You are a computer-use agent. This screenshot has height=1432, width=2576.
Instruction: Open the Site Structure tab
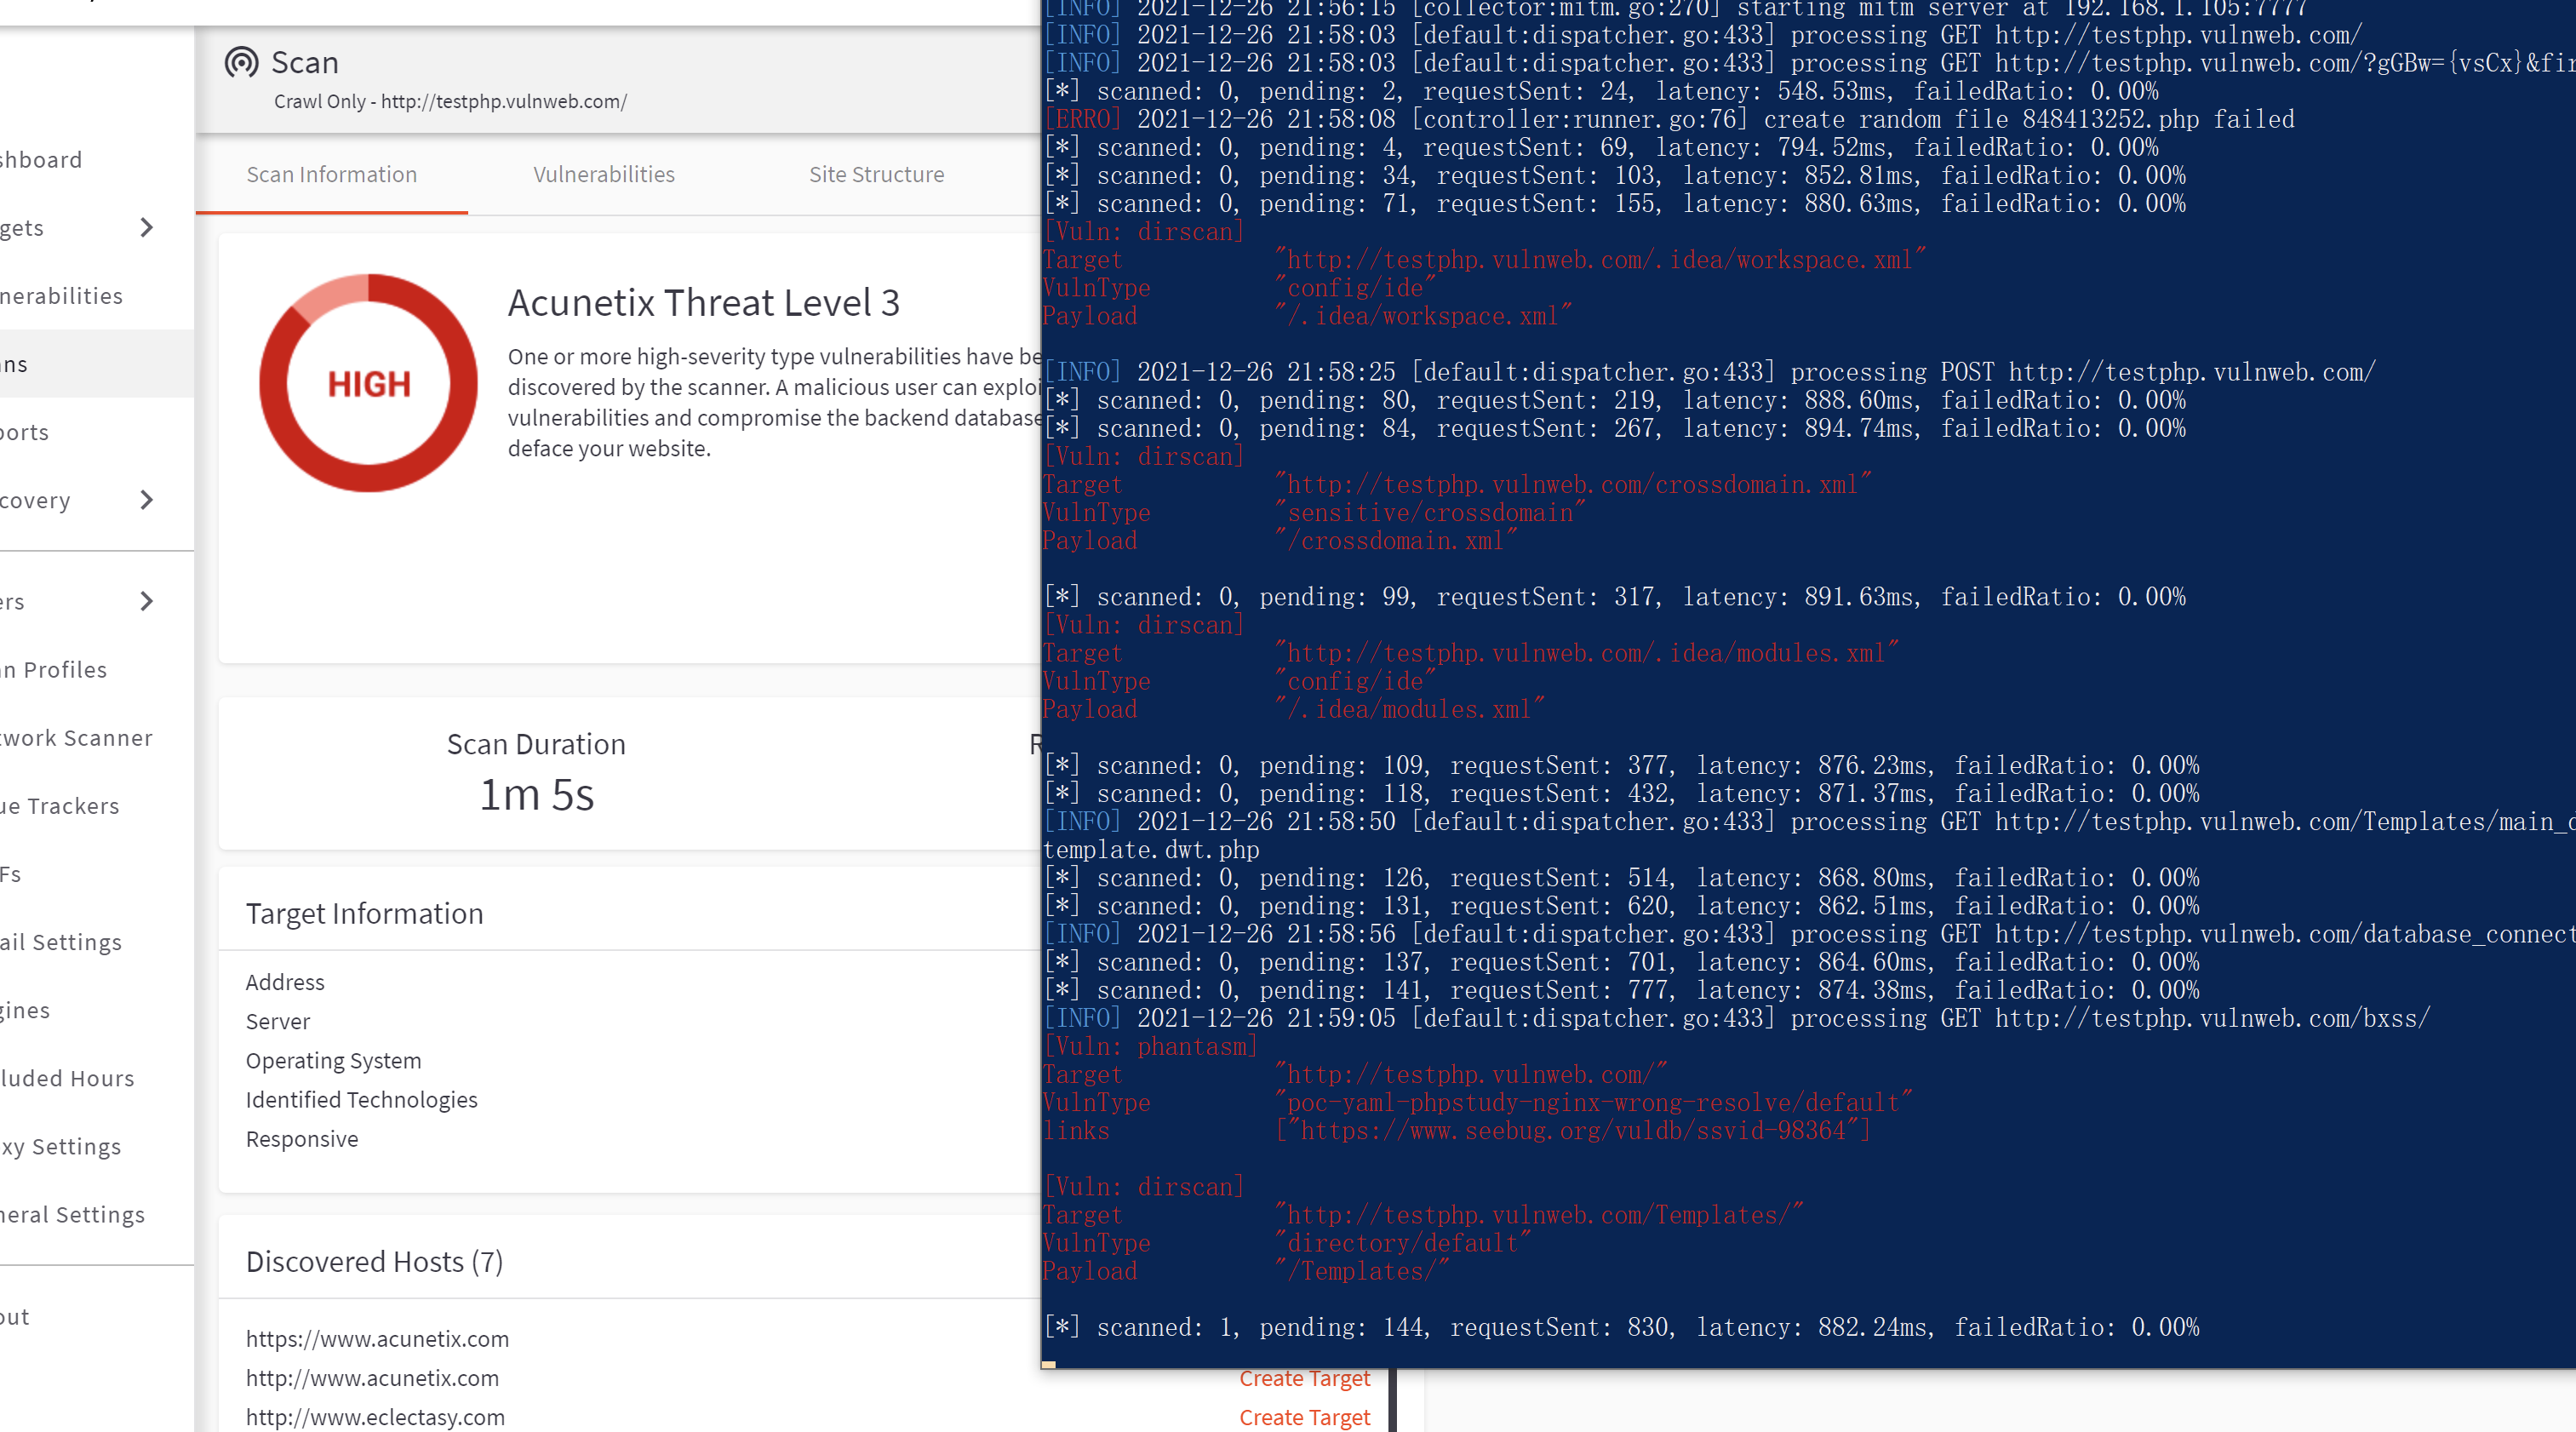876,174
